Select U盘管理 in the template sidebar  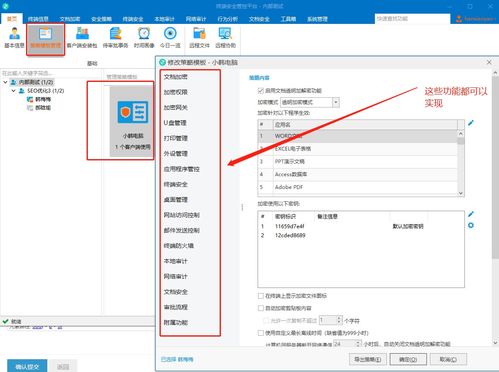tap(175, 123)
